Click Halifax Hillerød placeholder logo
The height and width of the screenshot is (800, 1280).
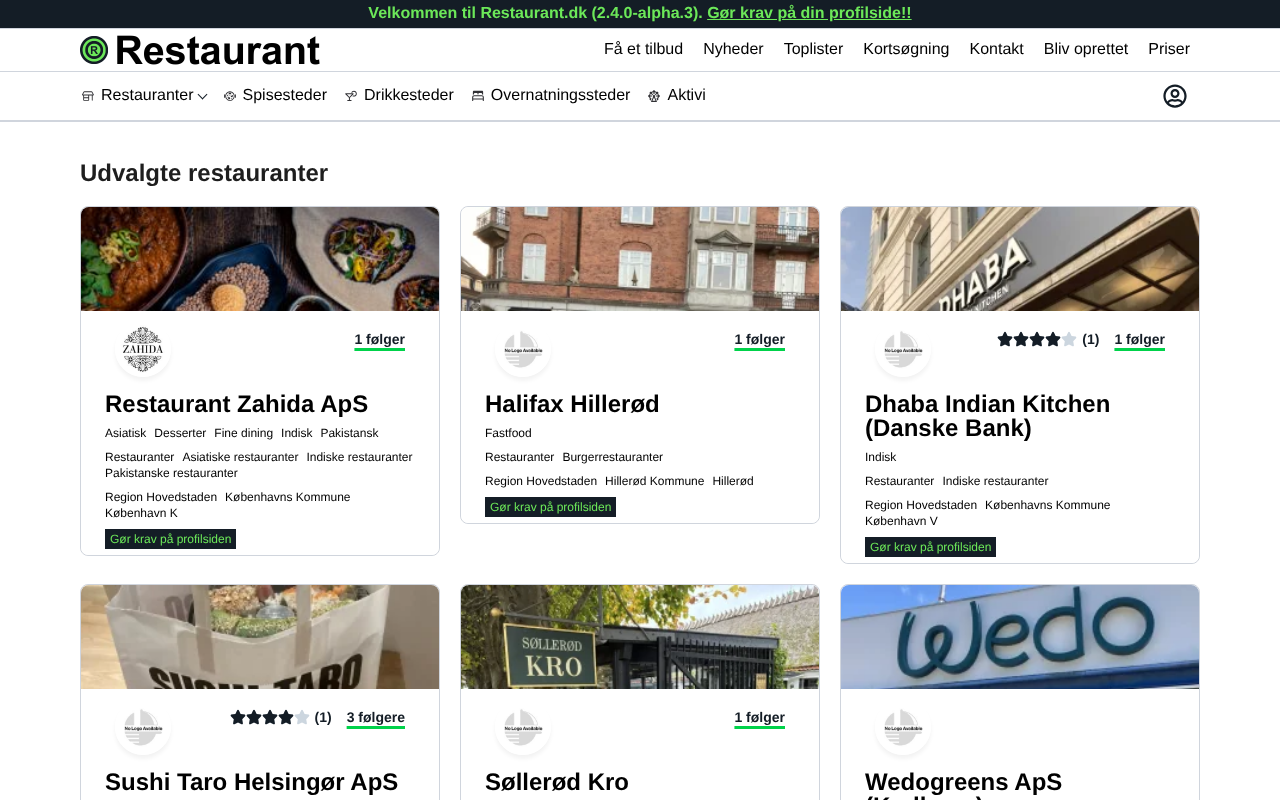click(x=523, y=349)
